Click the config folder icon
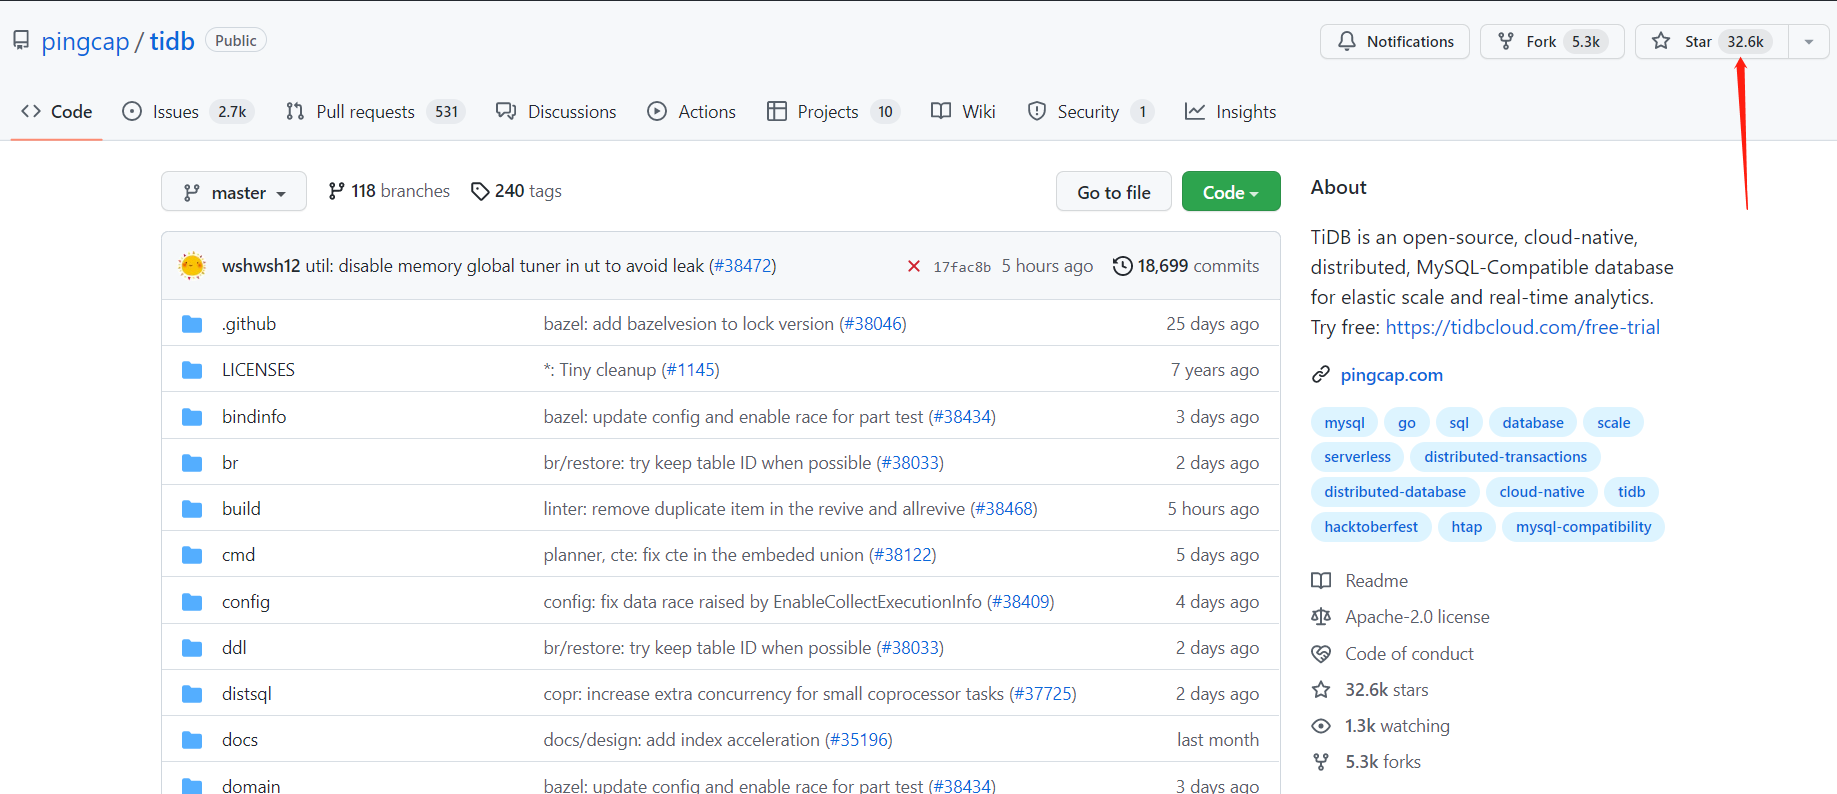Image resolution: width=1837 pixels, height=794 pixels. [x=192, y=602]
